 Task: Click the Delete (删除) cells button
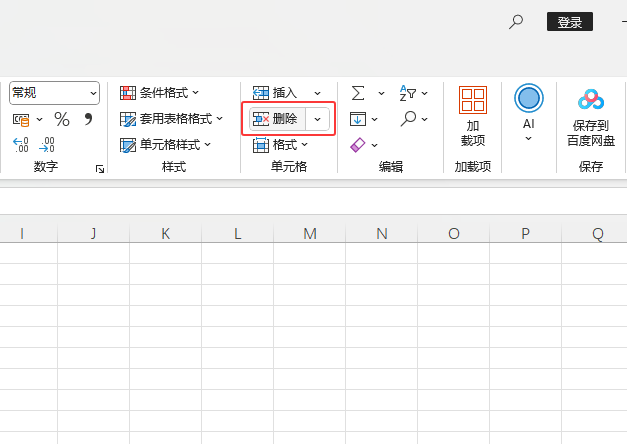click(277, 119)
